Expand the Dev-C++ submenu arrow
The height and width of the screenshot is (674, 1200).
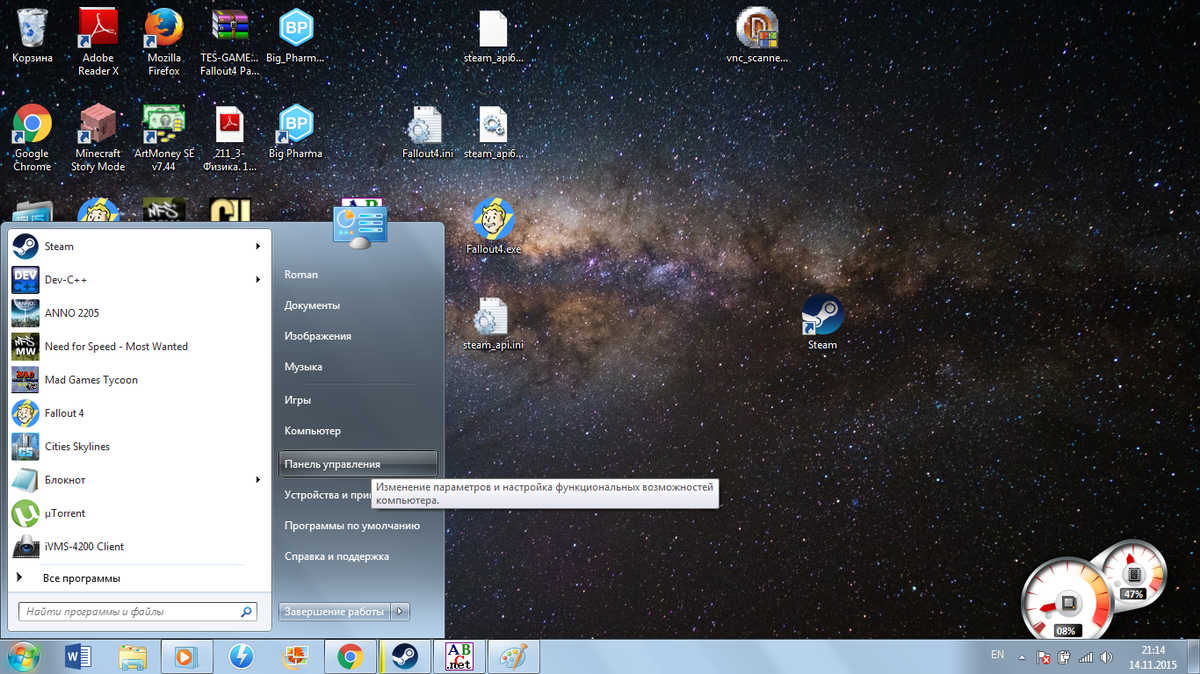(x=257, y=280)
